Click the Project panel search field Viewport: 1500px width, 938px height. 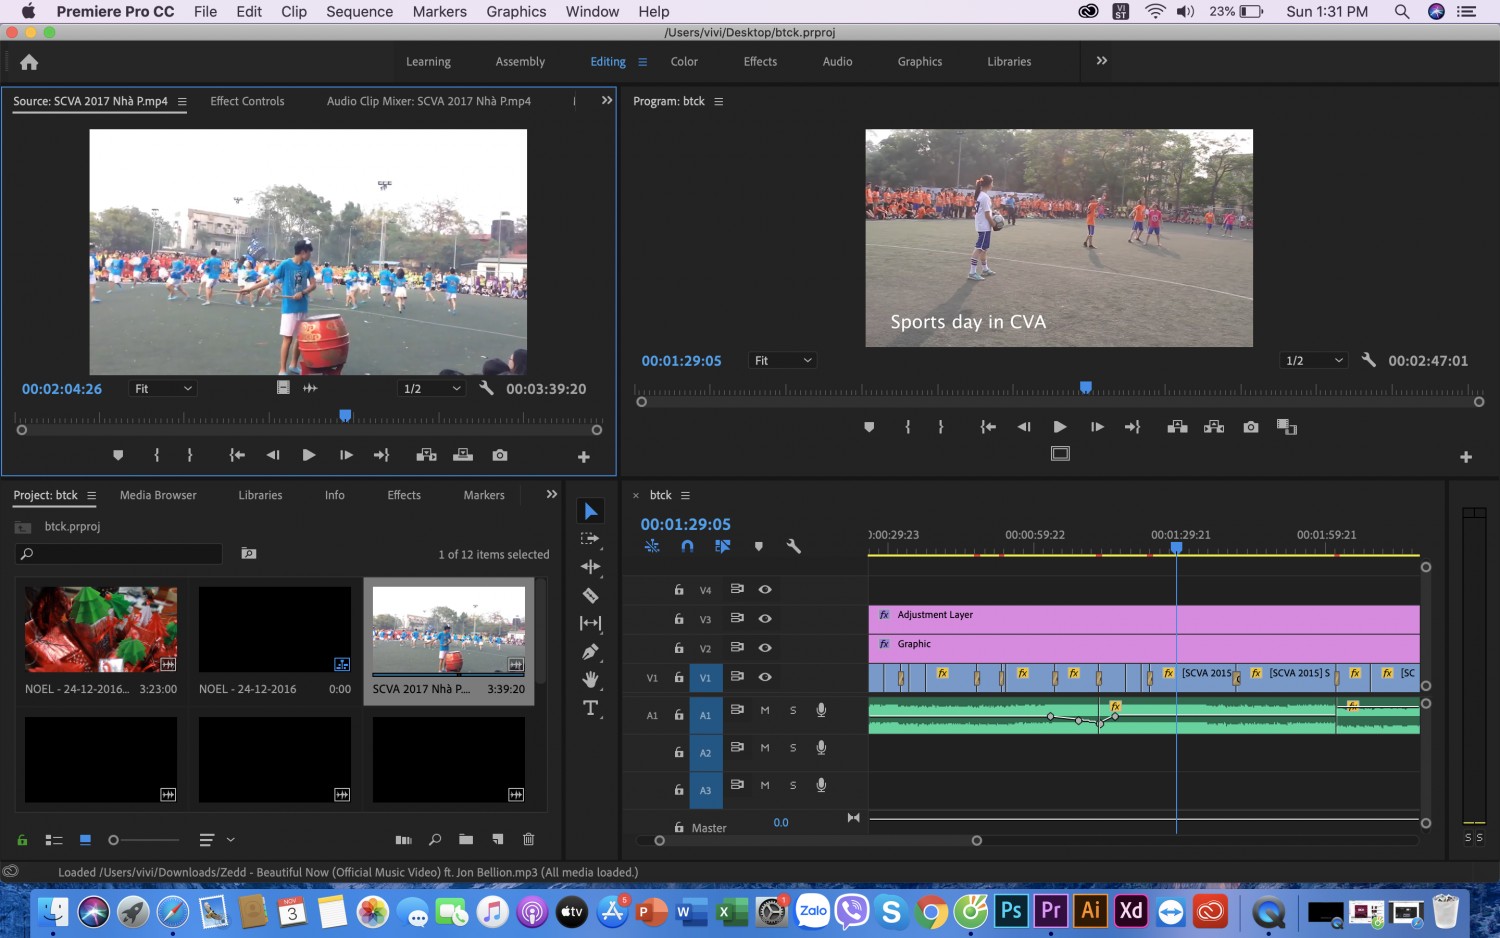[119, 554]
